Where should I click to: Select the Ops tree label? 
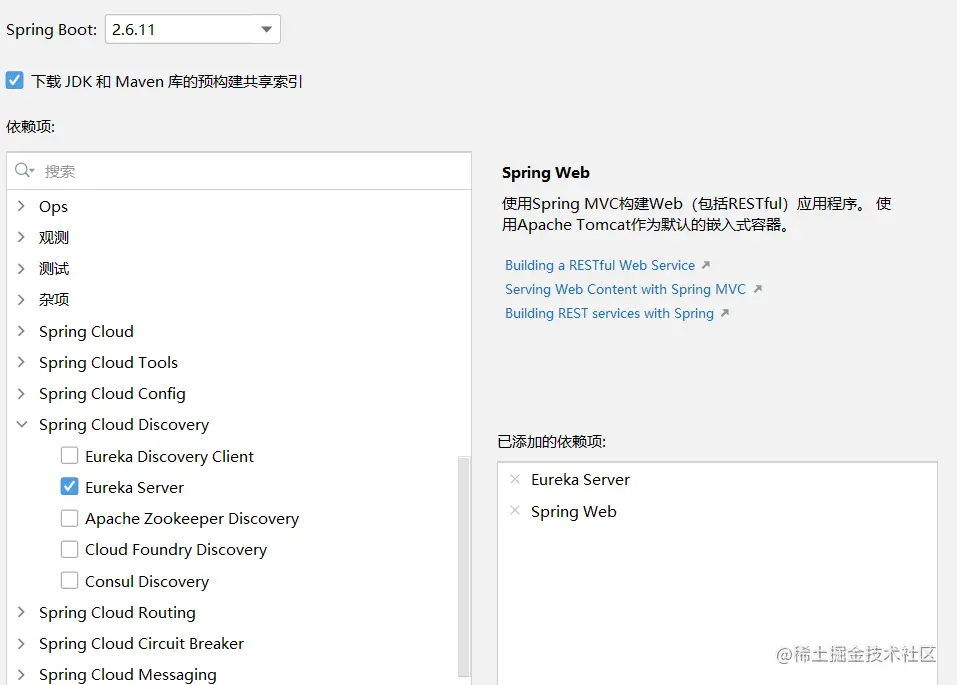(53, 206)
